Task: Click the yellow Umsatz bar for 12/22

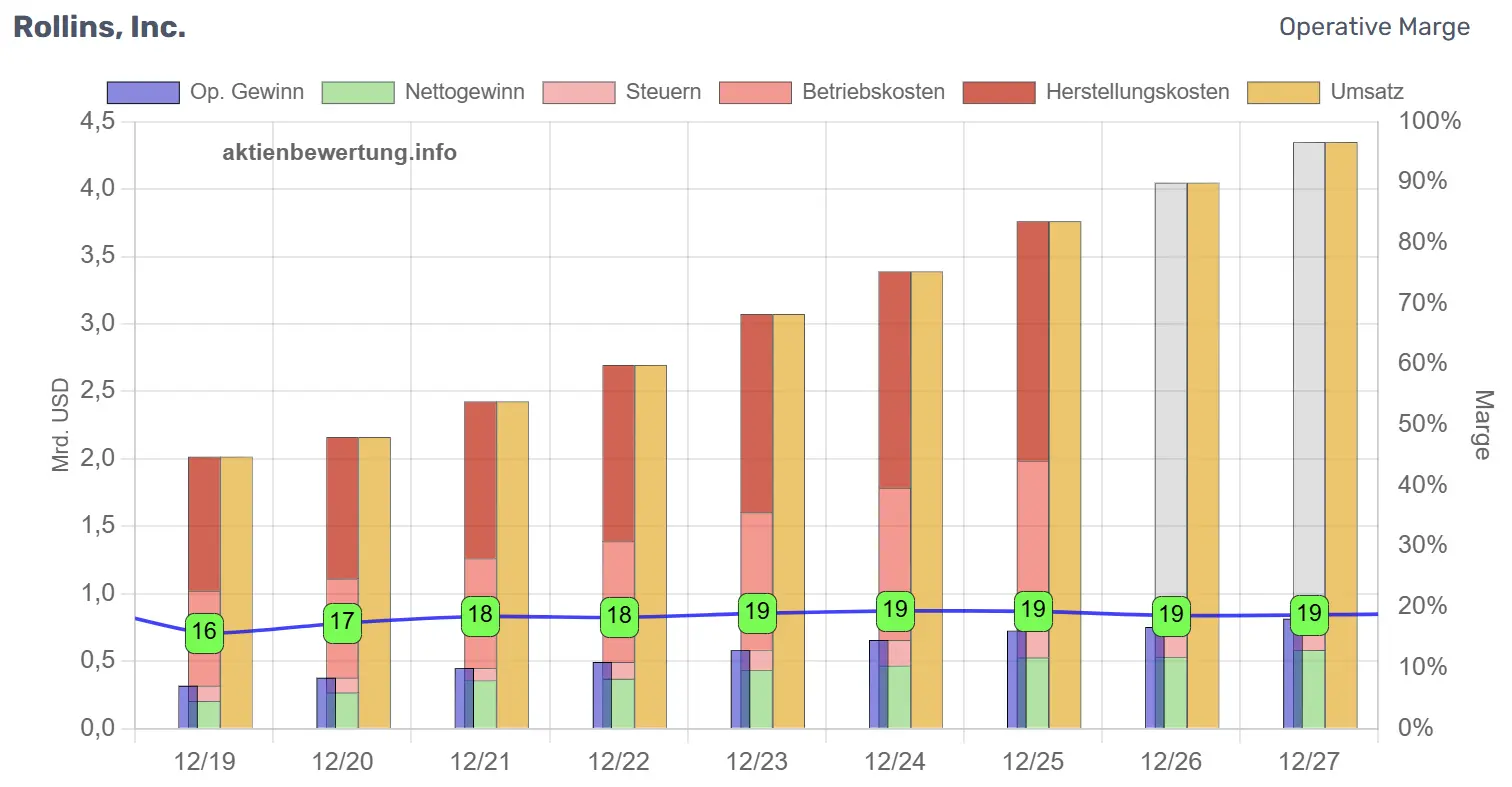Action: point(650,546)
